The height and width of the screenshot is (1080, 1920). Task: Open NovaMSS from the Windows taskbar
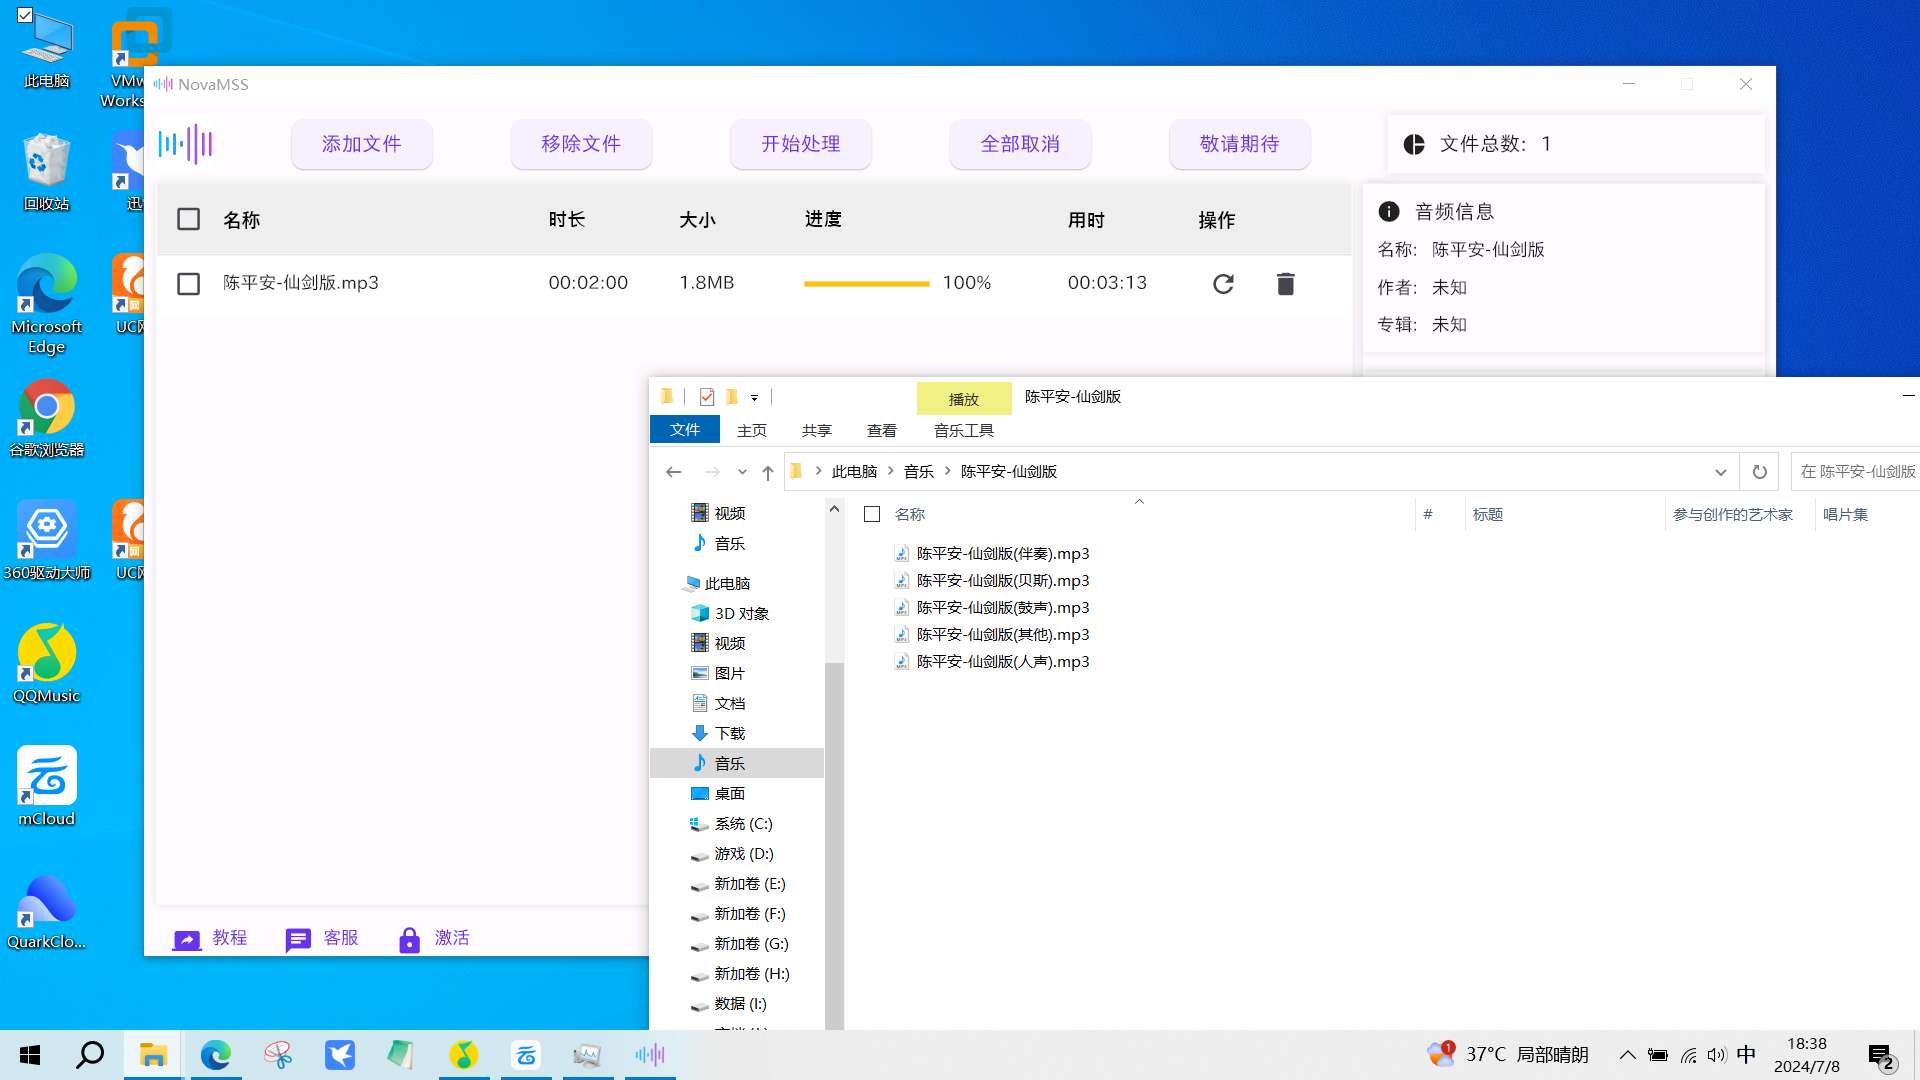click(x=650, y=1054)
